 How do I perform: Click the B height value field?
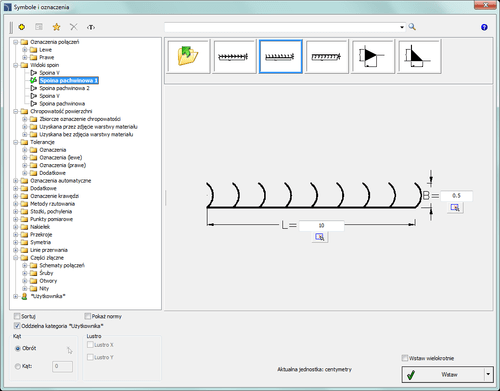click(x=456, y=196)
